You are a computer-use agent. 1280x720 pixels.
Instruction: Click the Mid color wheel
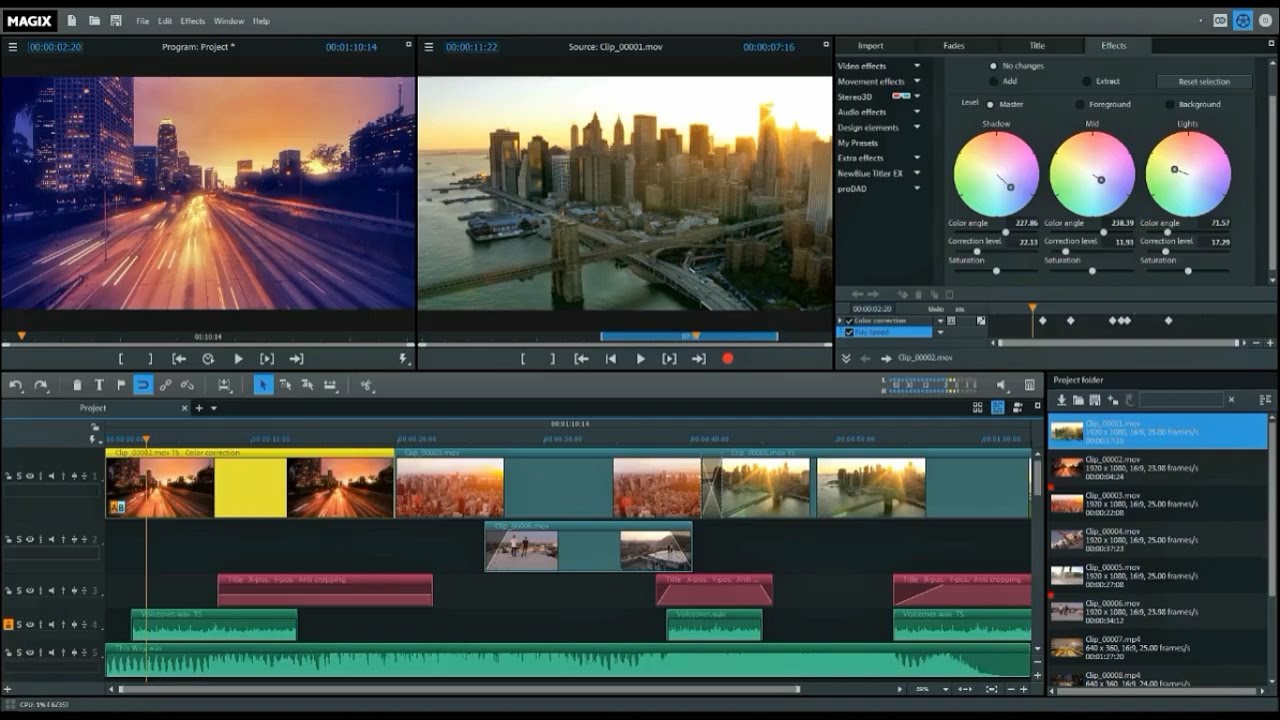point(1092,173)
